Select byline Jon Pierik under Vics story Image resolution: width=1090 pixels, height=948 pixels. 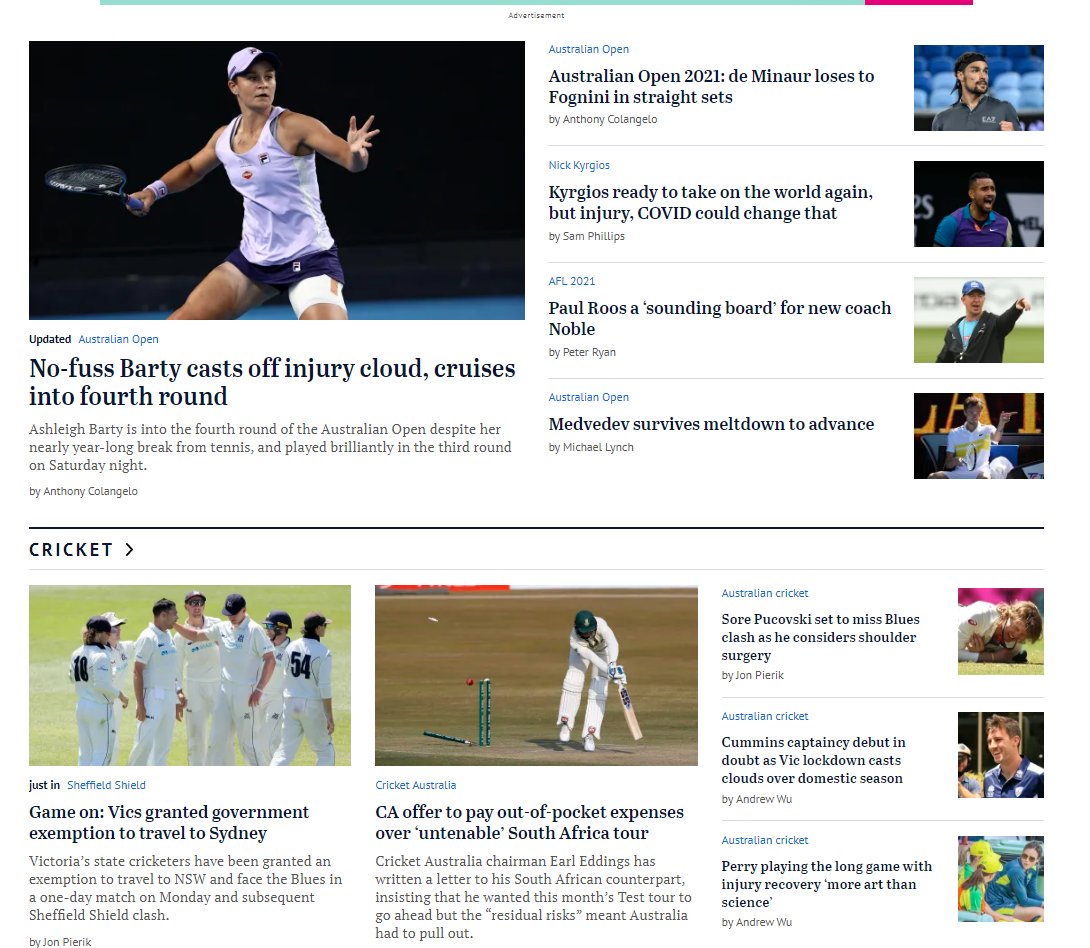(x=67, y=942)
